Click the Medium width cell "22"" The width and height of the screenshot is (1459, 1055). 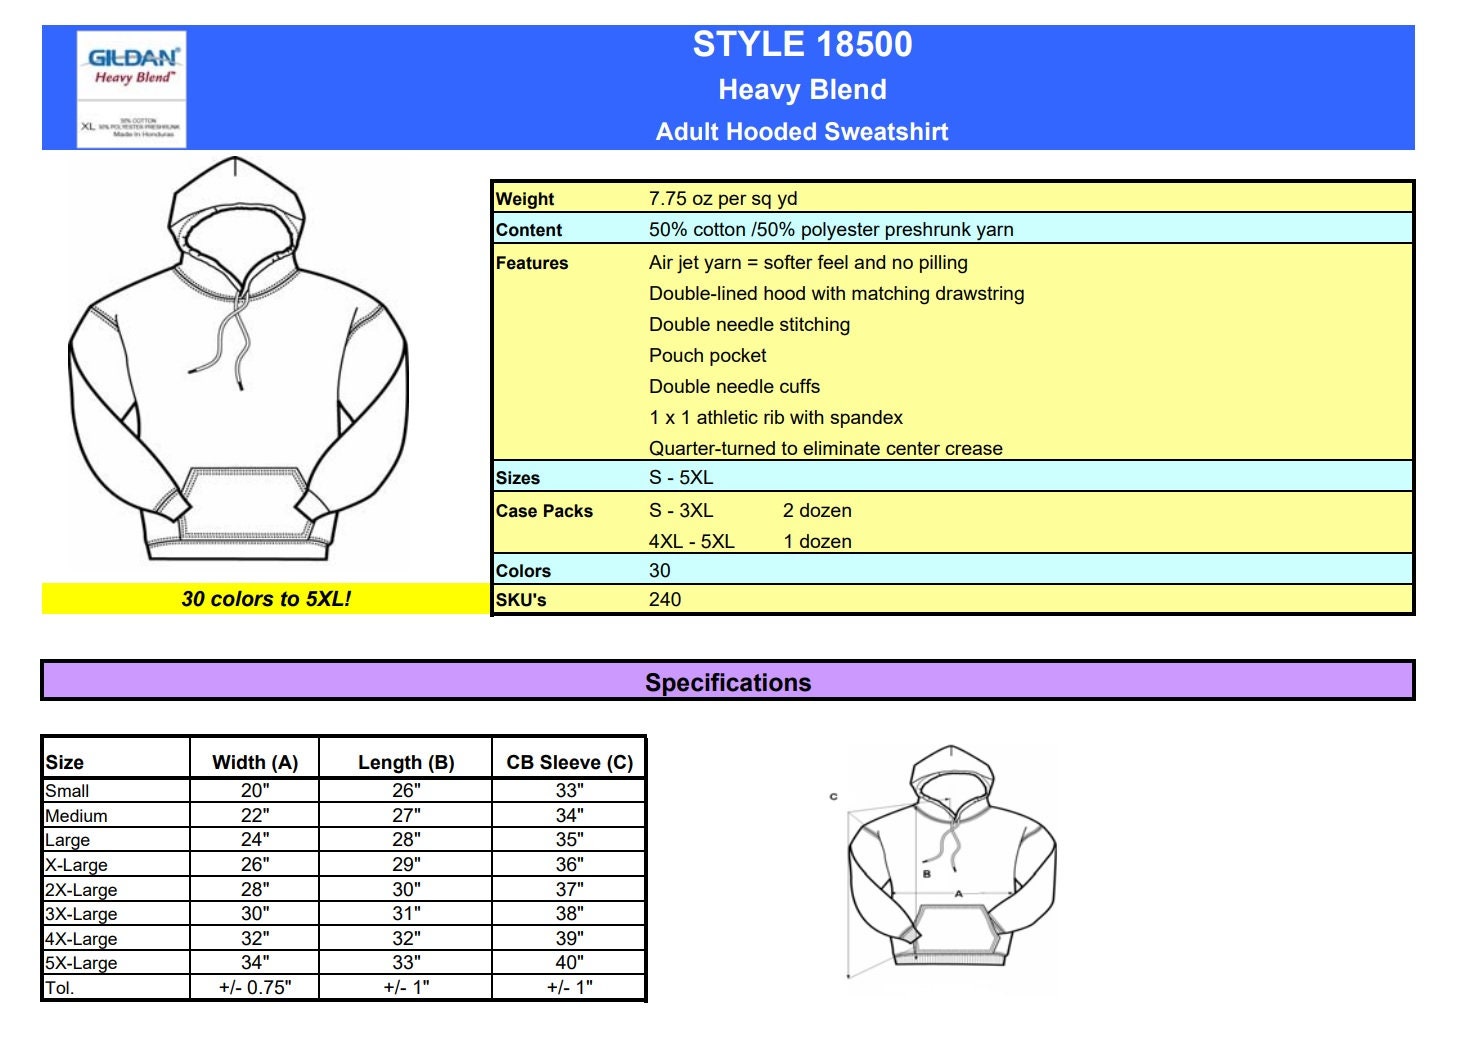click(x=255, y=815)
